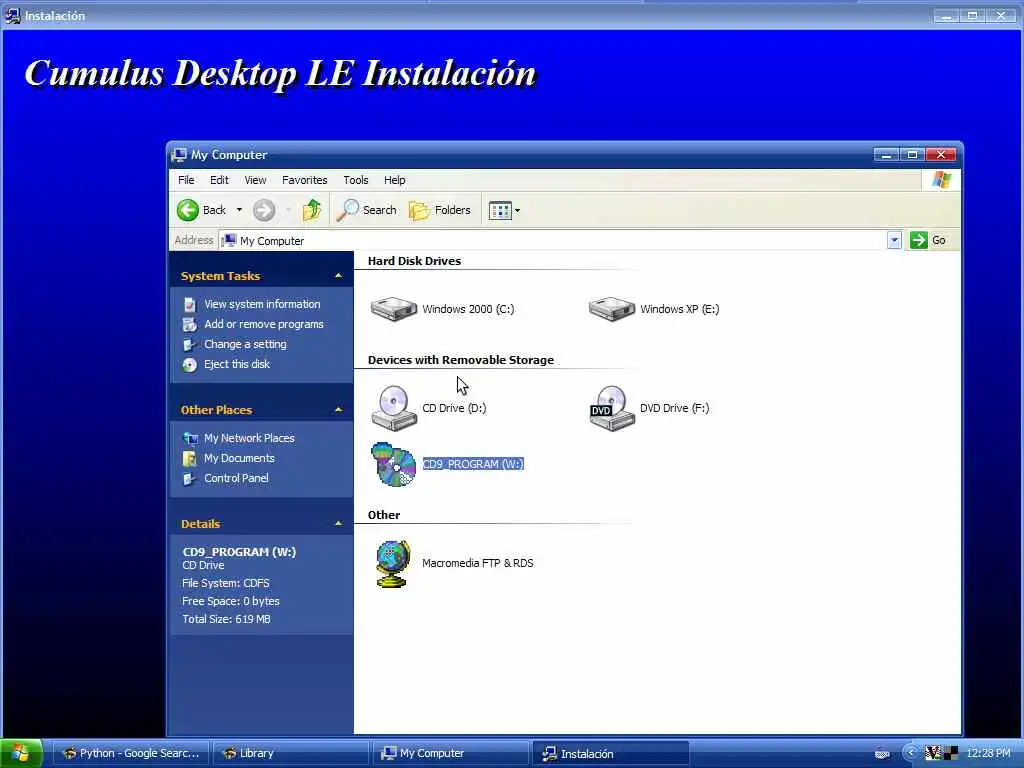Expand hidden system tray icons

[x=910, y=753]
